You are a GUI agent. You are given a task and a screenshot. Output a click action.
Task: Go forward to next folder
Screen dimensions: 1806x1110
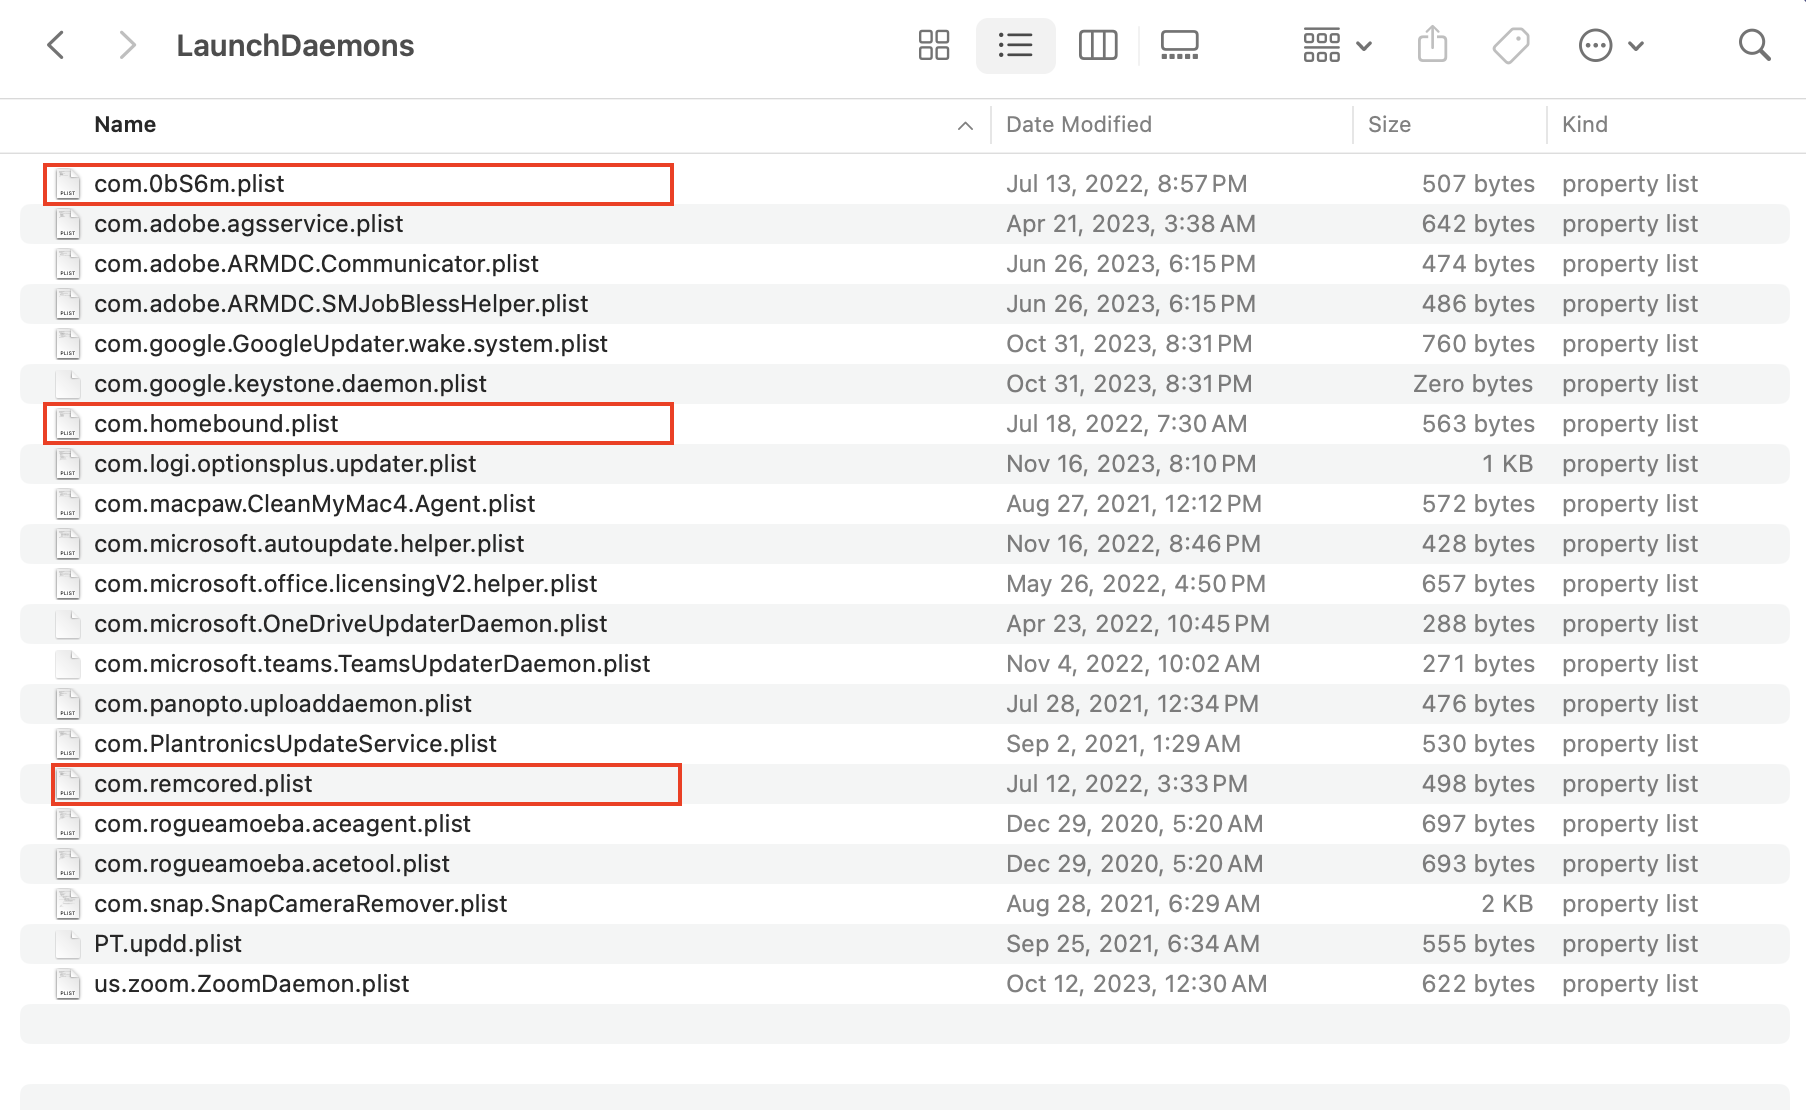coord(126,45)
